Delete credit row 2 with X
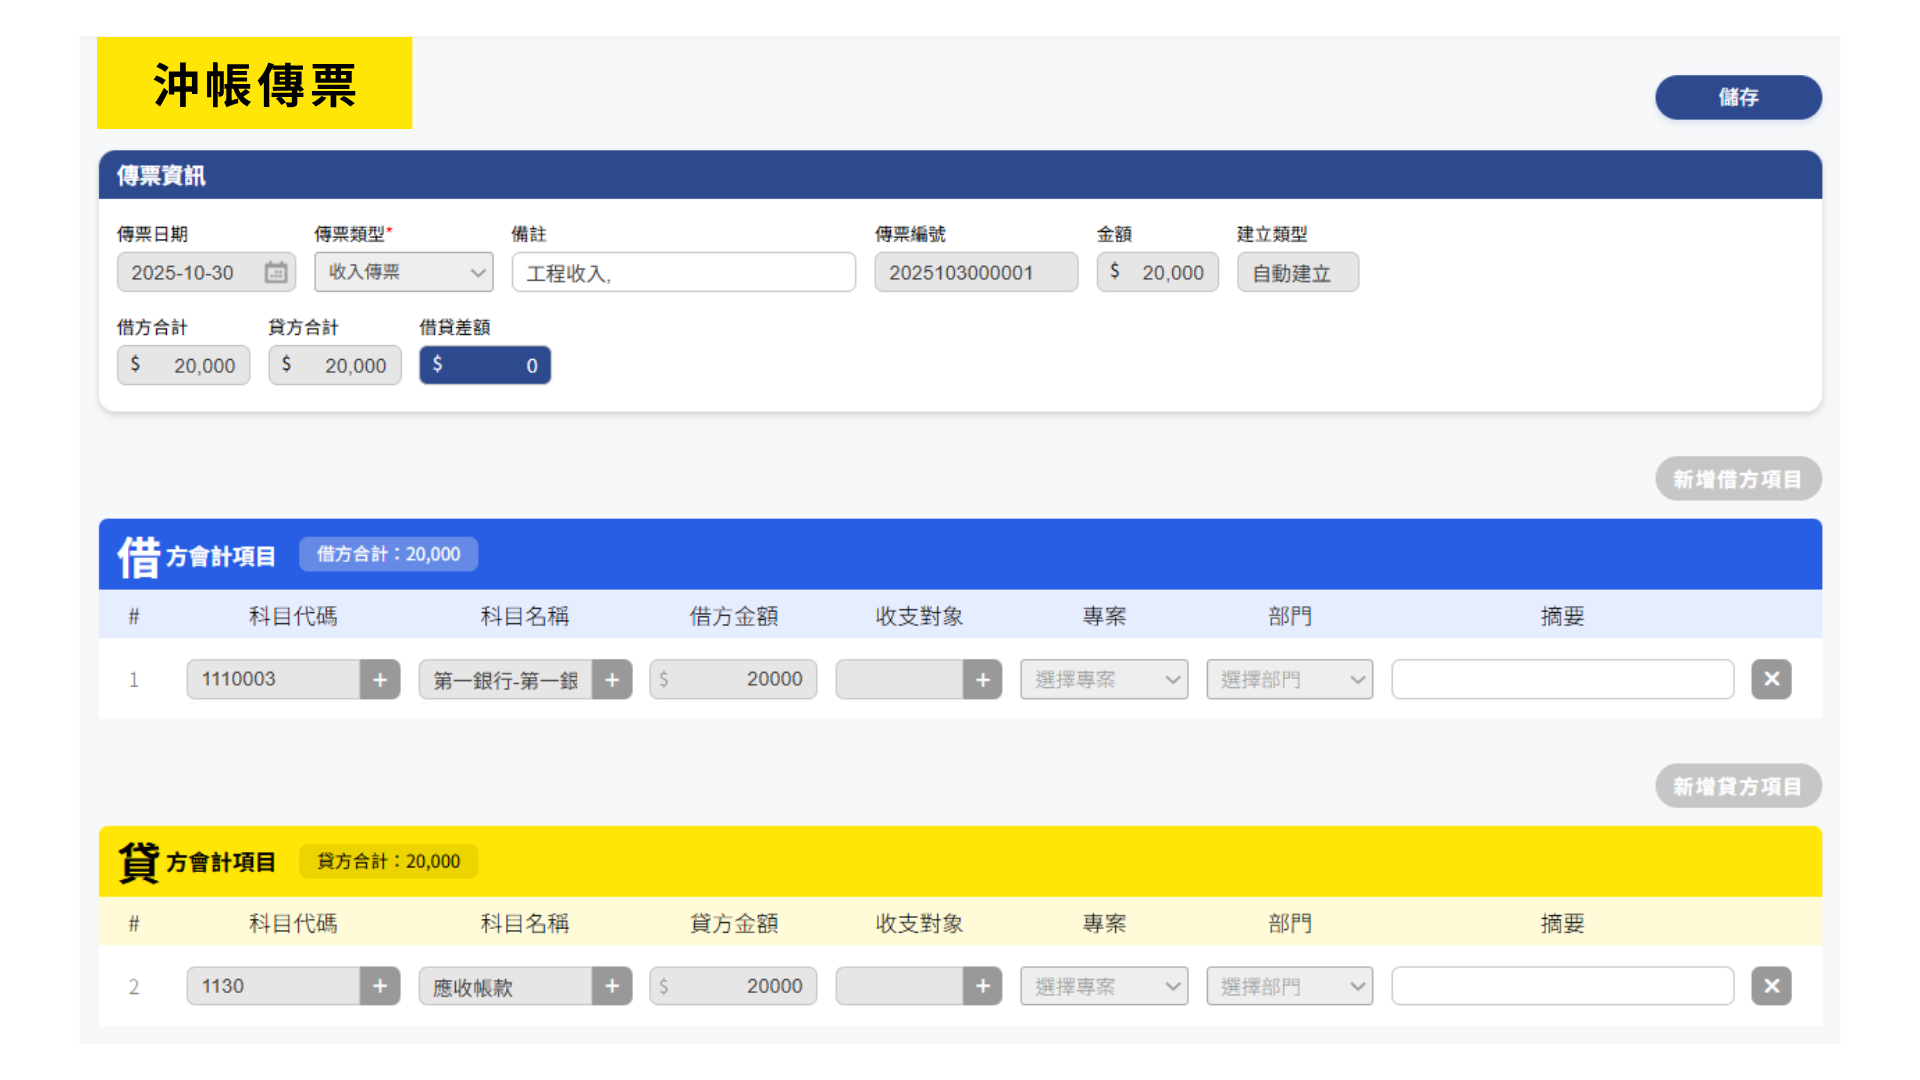Screen dimensions: 1920x1080 1771,987
